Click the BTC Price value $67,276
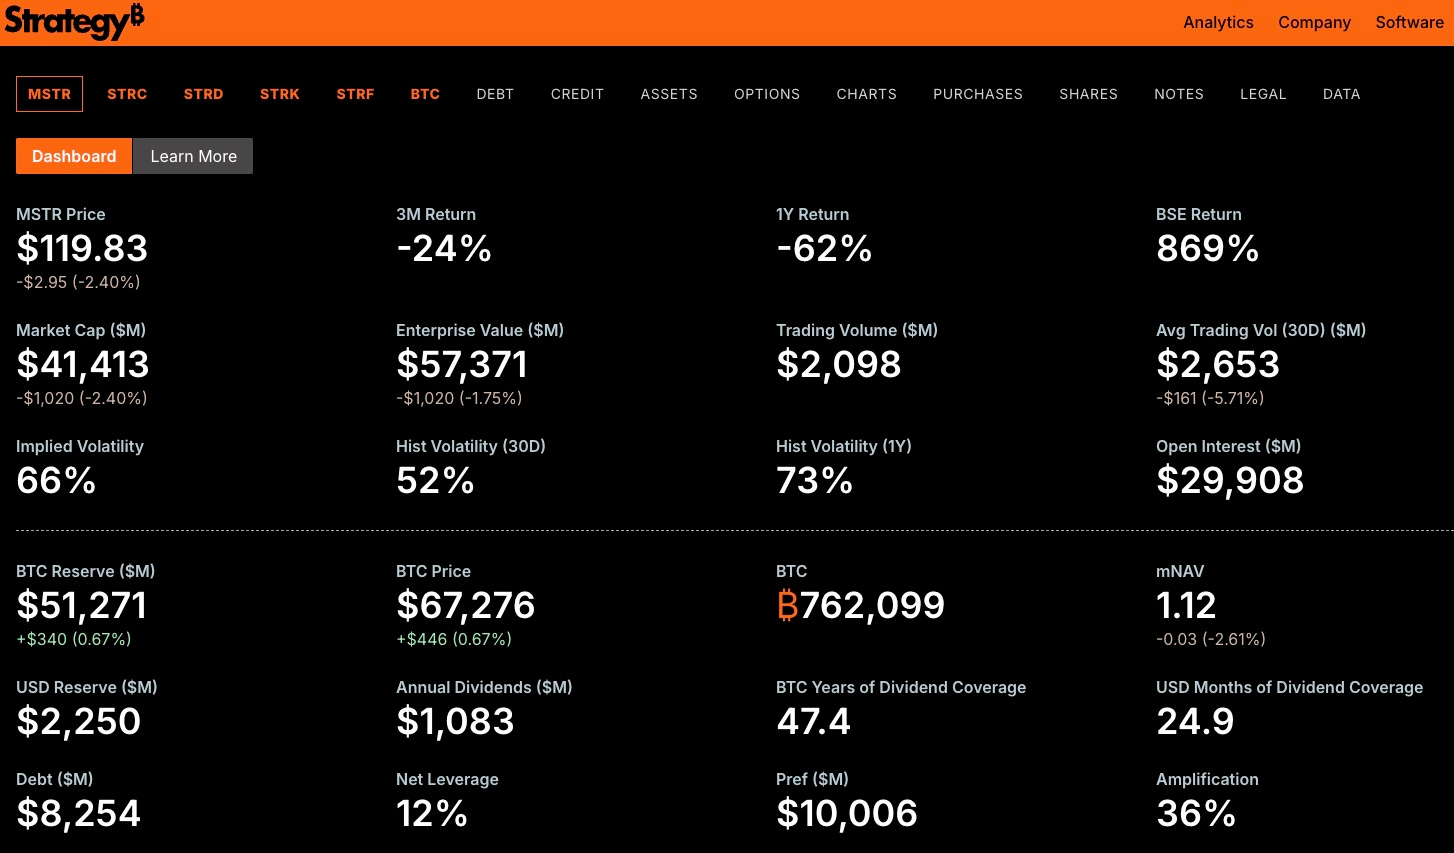The height and width of the screenshot is (853, 1454). pos(466,605)
